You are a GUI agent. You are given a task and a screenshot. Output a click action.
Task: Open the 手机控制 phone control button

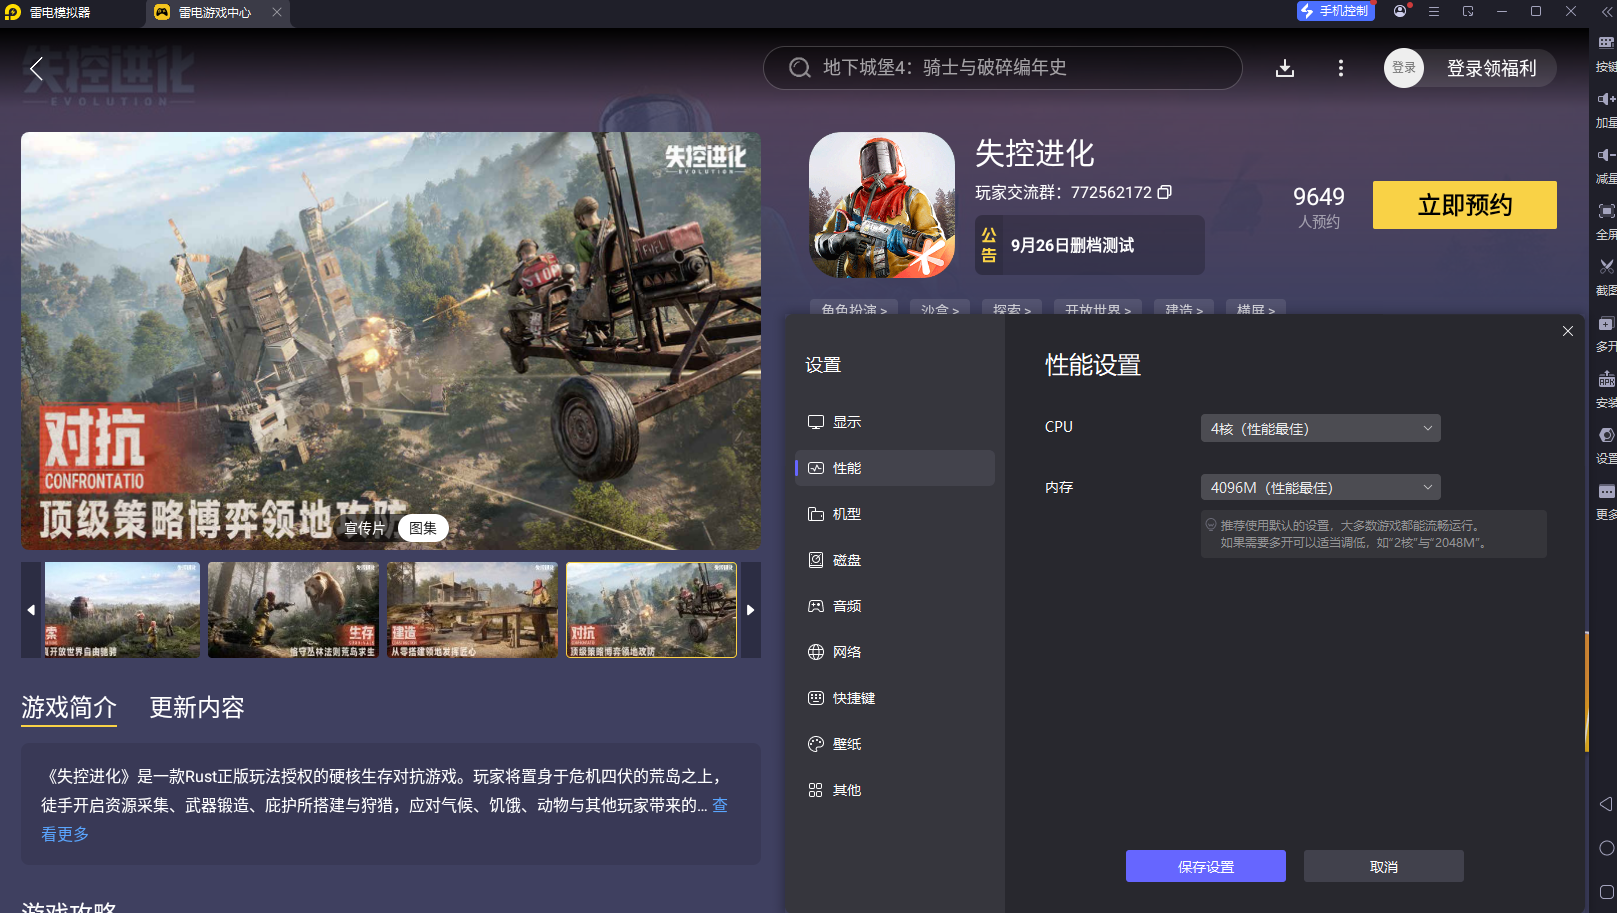pyautogui.click(x=1335, y=11)
